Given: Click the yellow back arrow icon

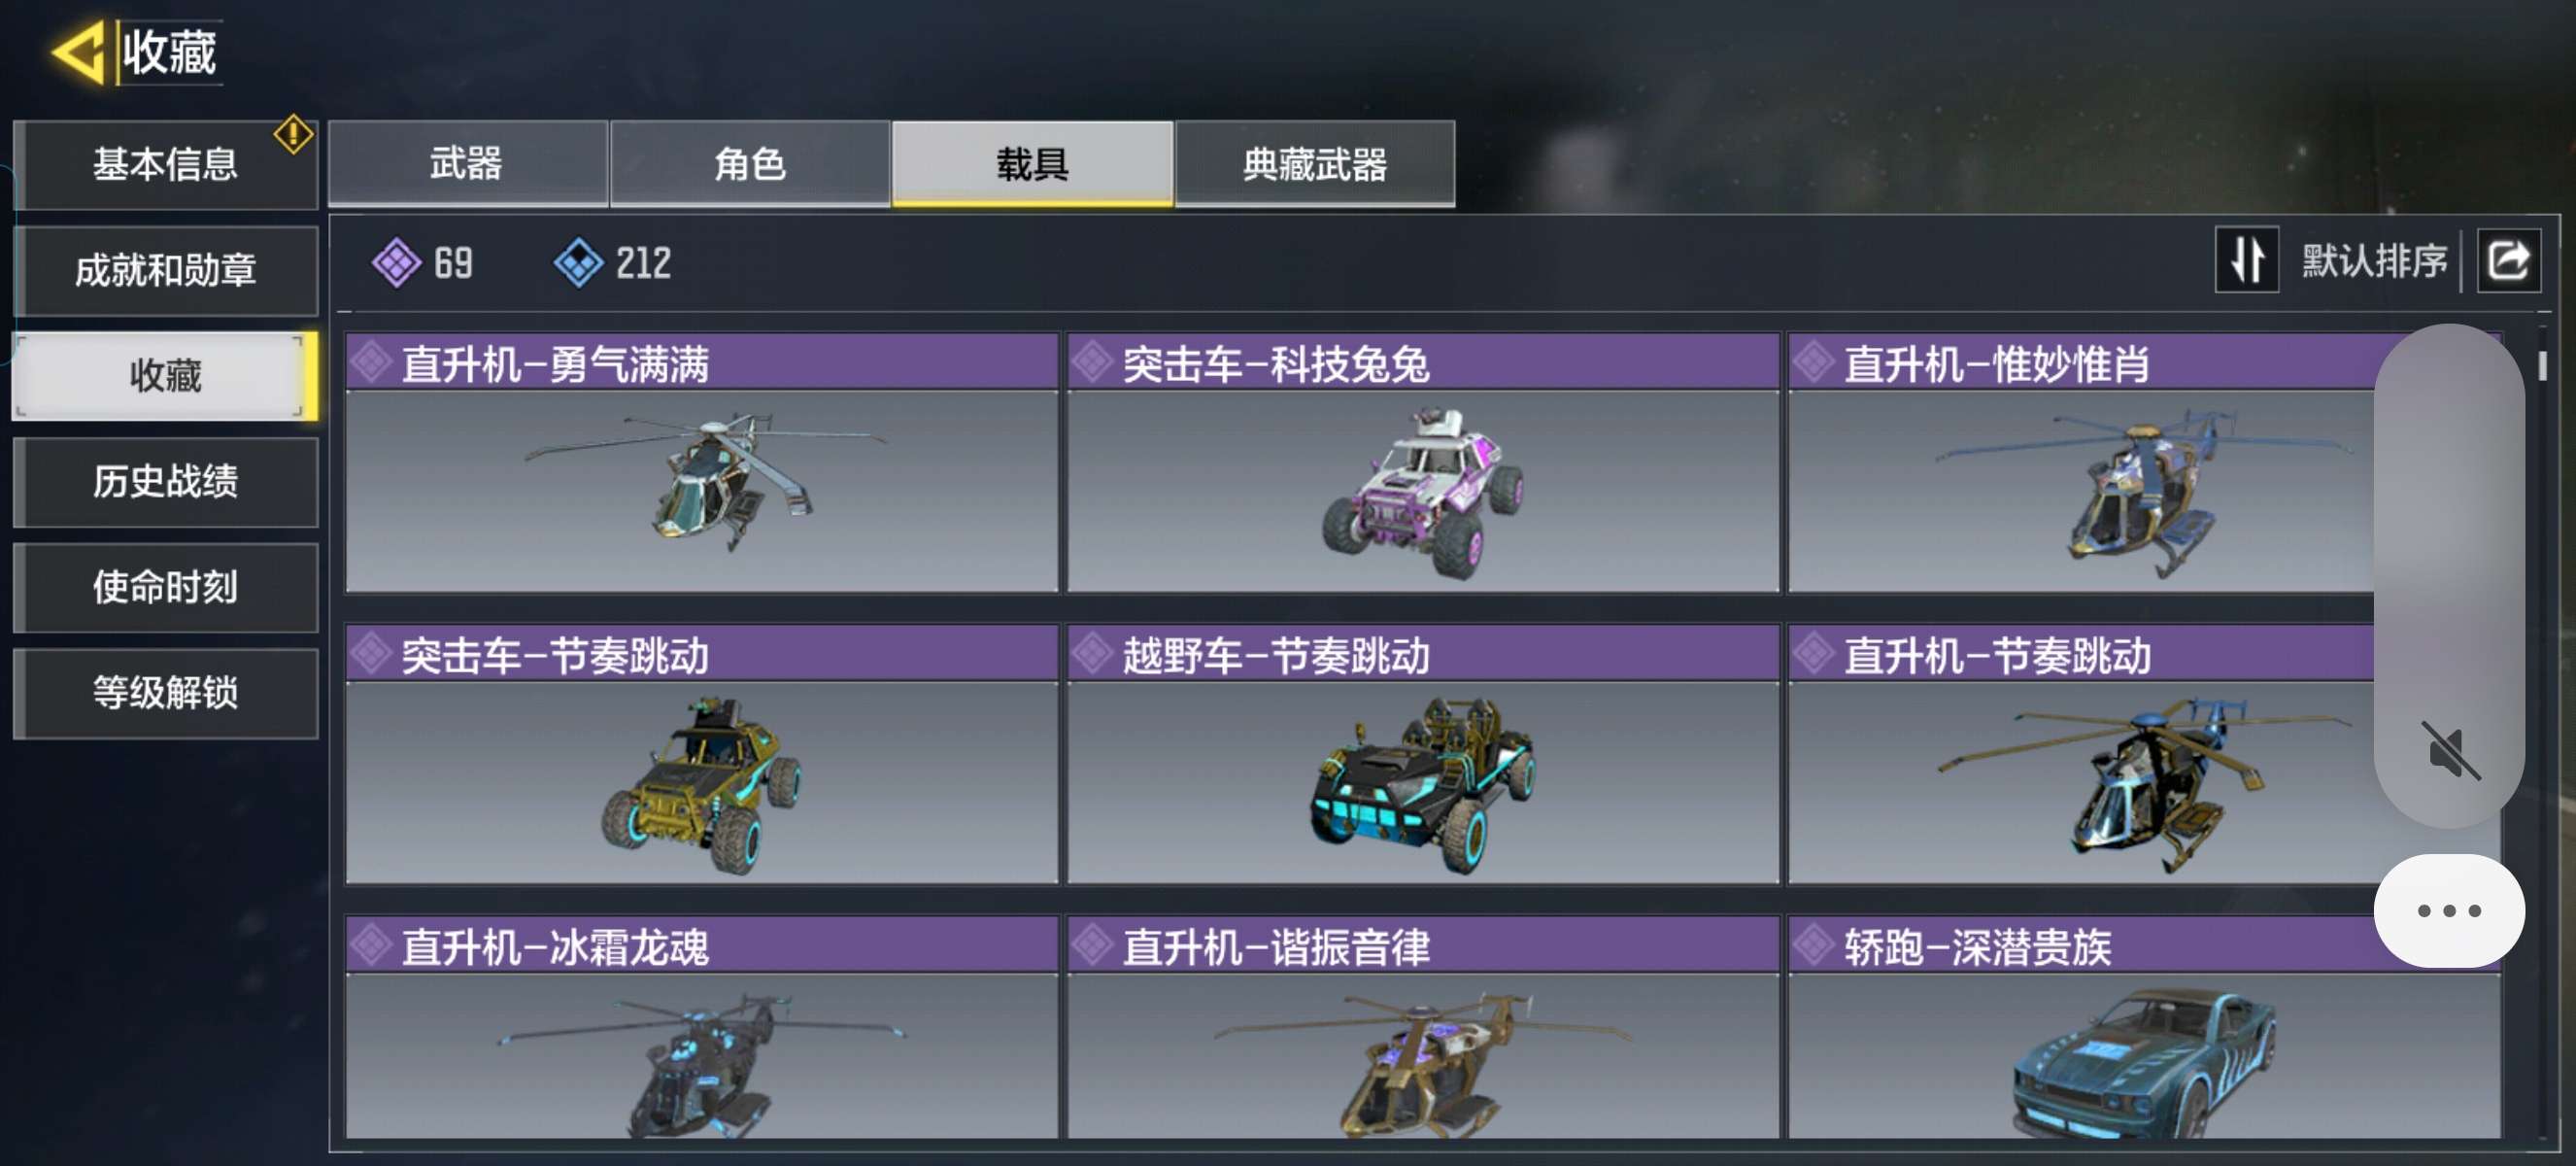Looking at the screenshot, I should [x=80, y=51].
